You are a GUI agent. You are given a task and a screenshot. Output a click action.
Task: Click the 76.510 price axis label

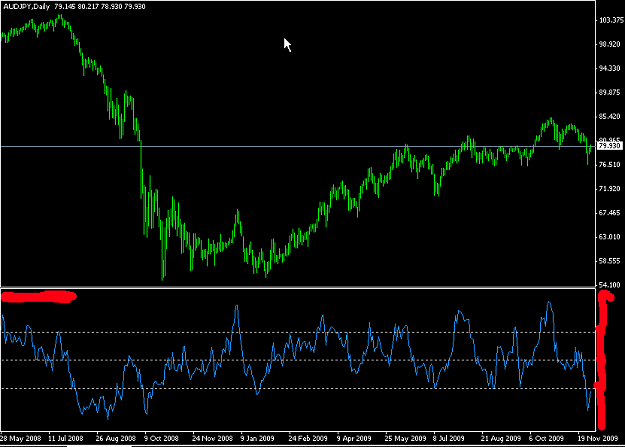coord(610,165)
